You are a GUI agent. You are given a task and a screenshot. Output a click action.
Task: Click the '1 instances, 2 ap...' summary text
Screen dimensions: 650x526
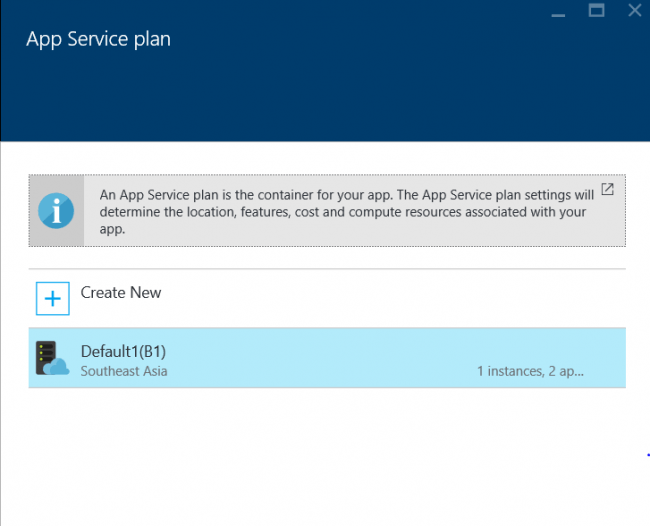[530, 371]
